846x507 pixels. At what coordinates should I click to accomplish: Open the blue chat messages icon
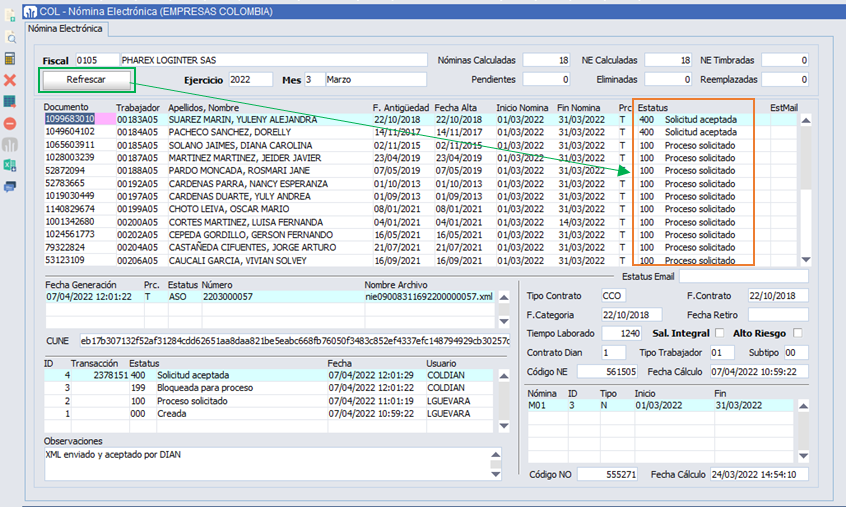pos(10,187)
